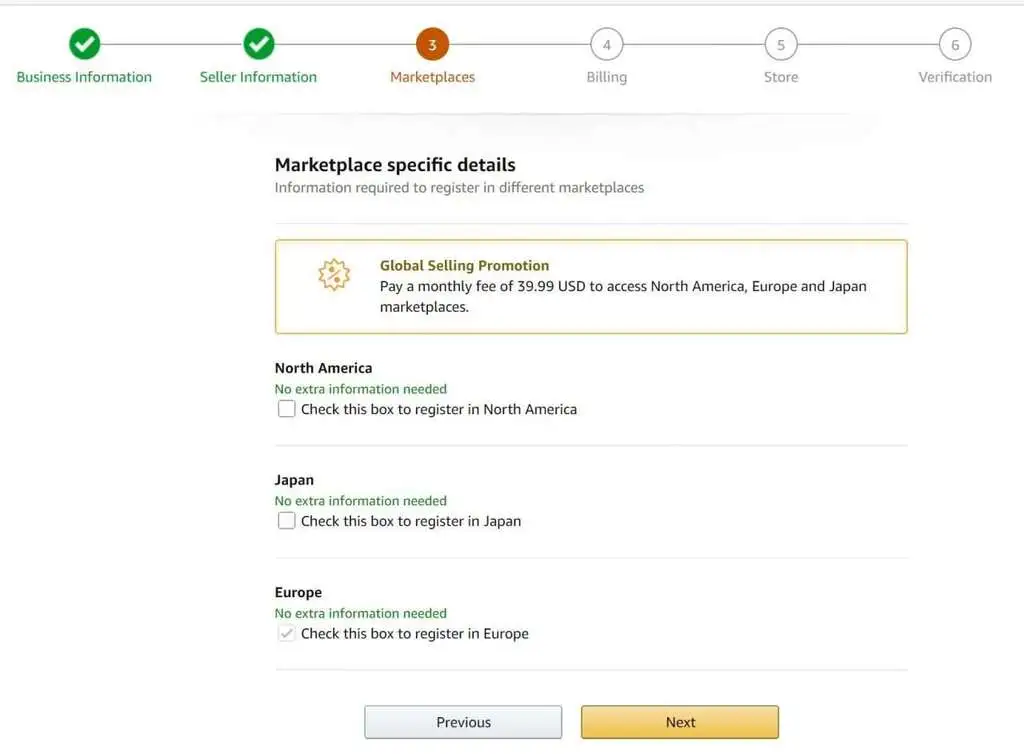This screenshot has width=1024, height=754.
Task: Select the step 6 circle above Verification
Action: [955, 44]
